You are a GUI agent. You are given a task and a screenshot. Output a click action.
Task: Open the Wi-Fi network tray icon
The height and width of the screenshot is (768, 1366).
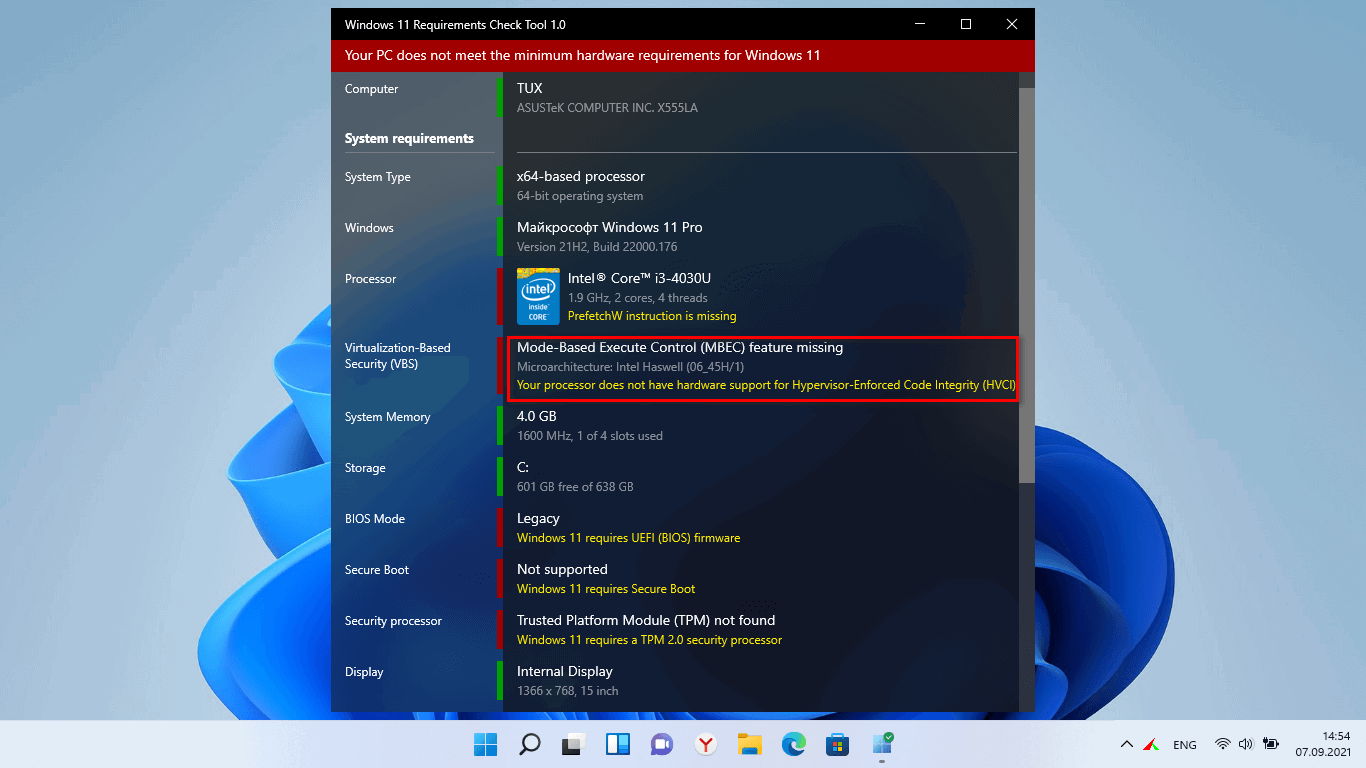coord(1223,744)
